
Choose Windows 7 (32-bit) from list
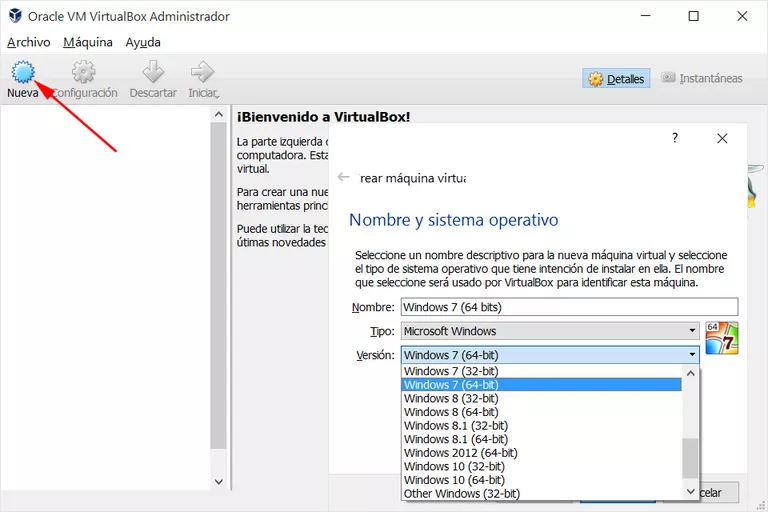(x=541, y=371)
